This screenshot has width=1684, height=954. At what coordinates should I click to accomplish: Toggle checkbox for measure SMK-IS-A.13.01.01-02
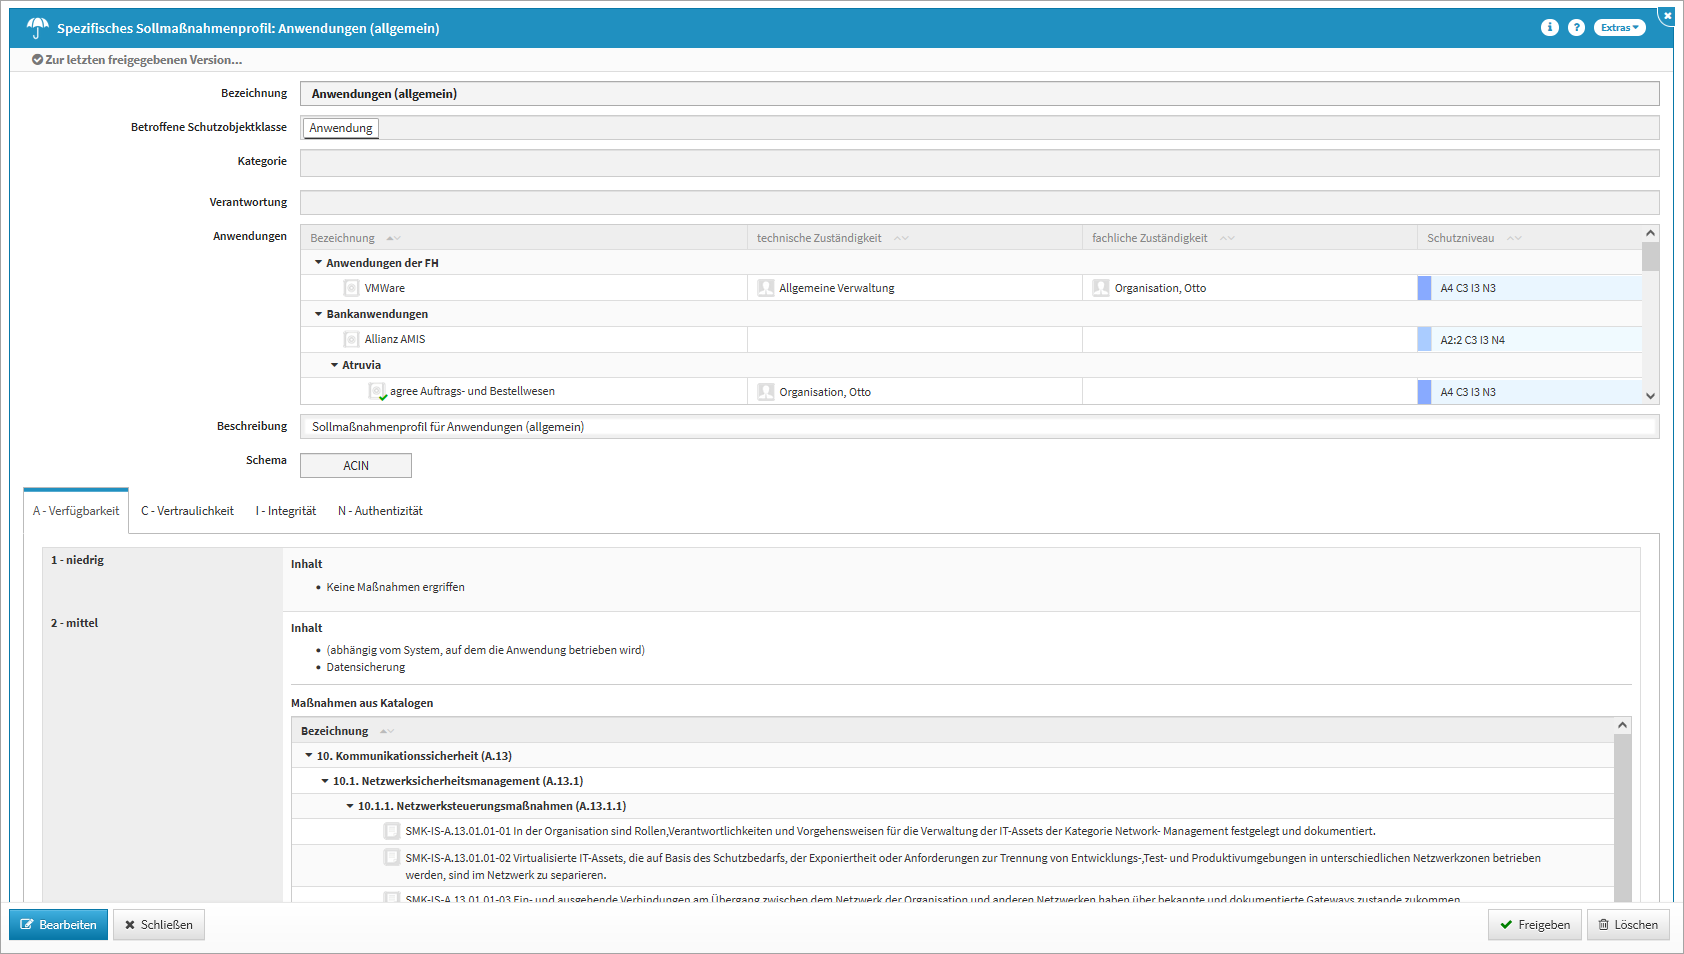(x=392, y=858)
